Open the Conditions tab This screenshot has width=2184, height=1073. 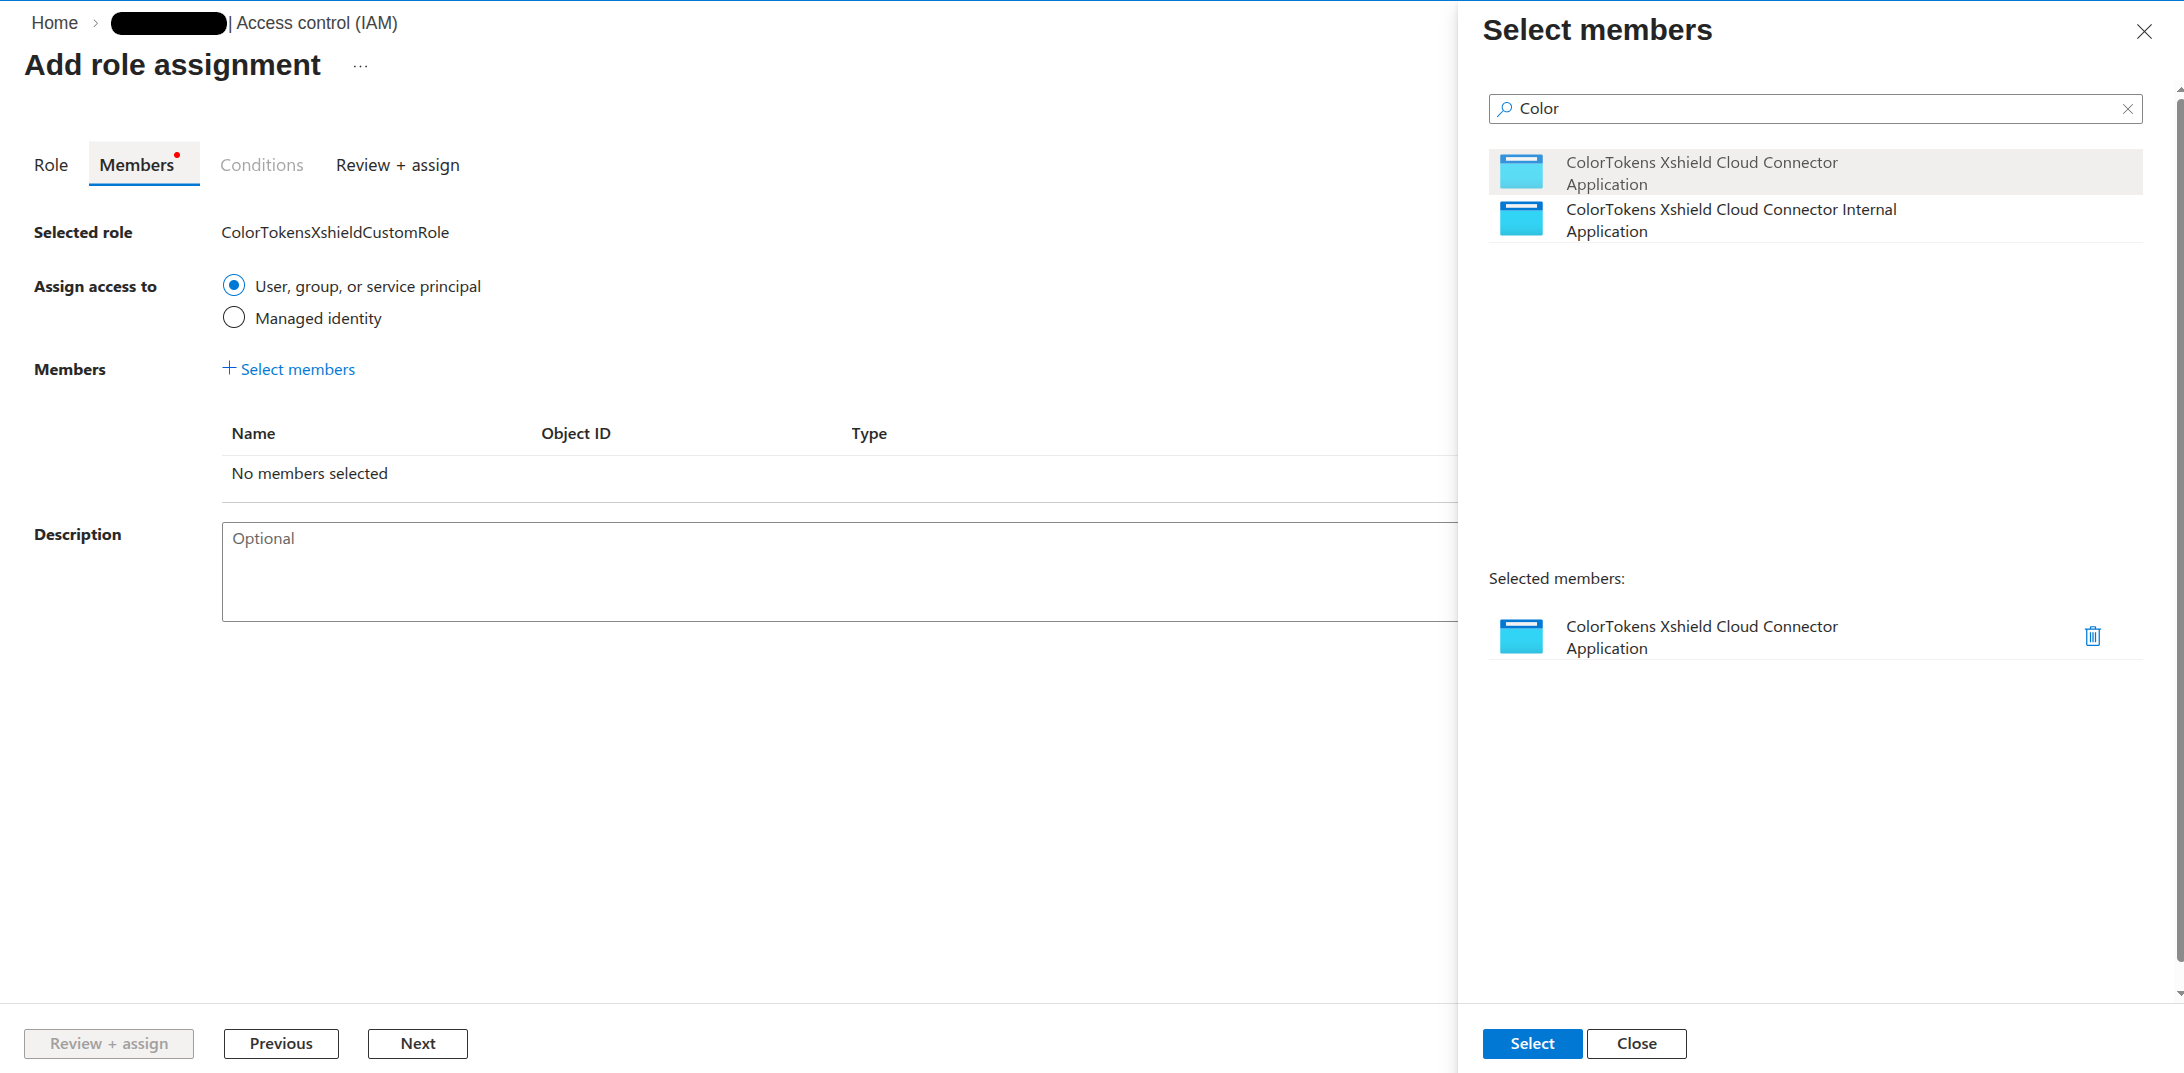pos(261,164)
